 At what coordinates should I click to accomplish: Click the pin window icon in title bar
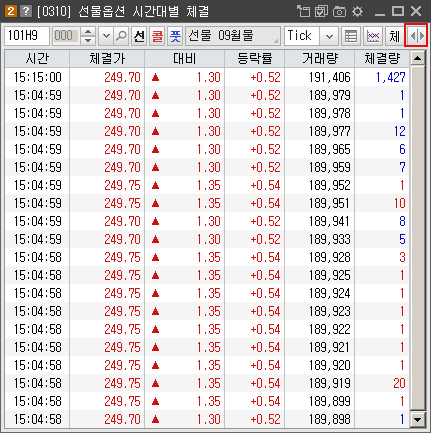pyautogui.click(x=303, y=11)
